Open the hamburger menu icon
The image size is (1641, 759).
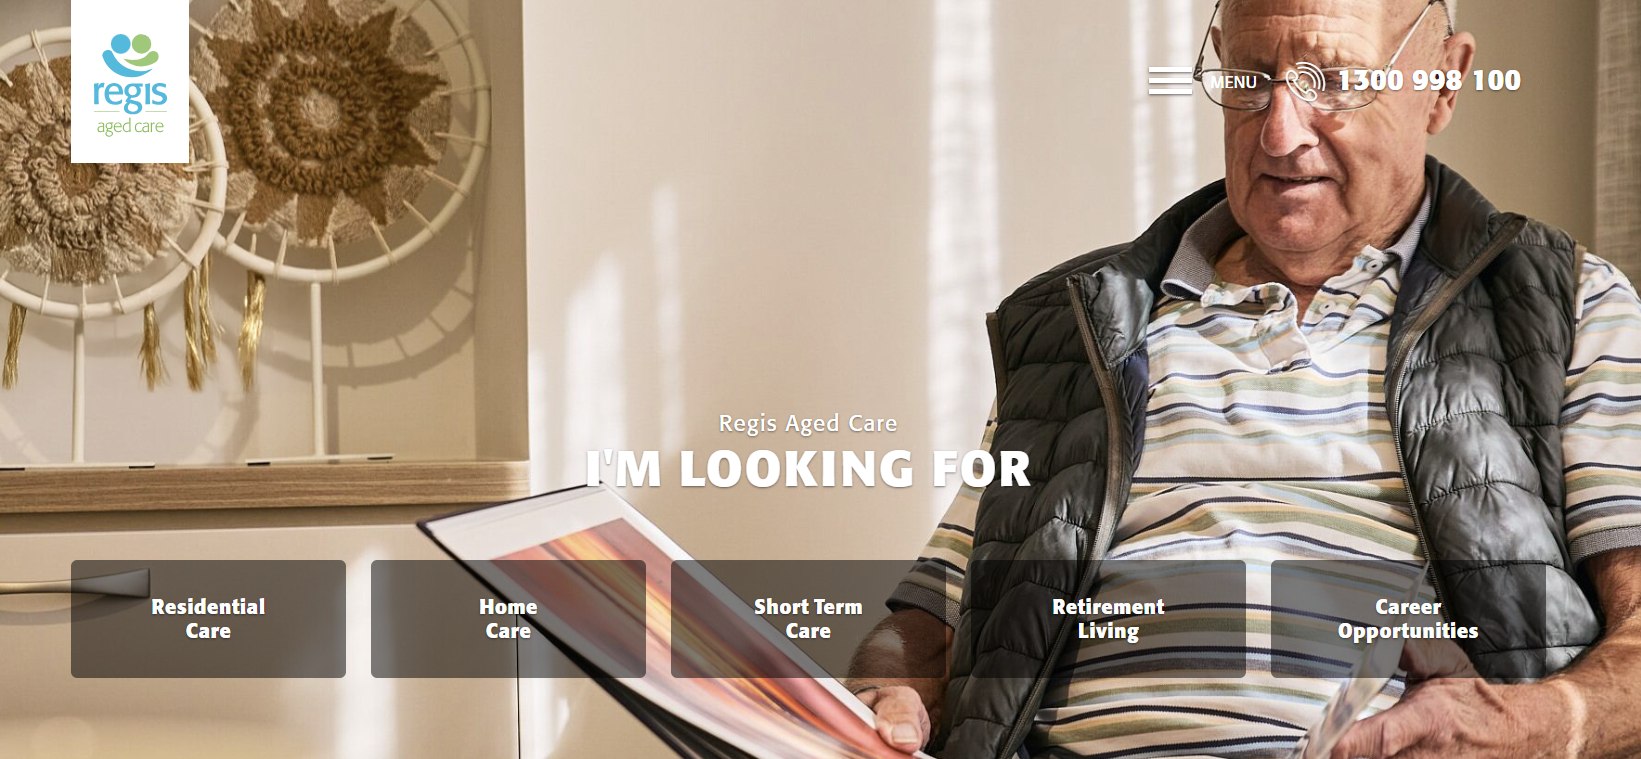[1169, 81]
